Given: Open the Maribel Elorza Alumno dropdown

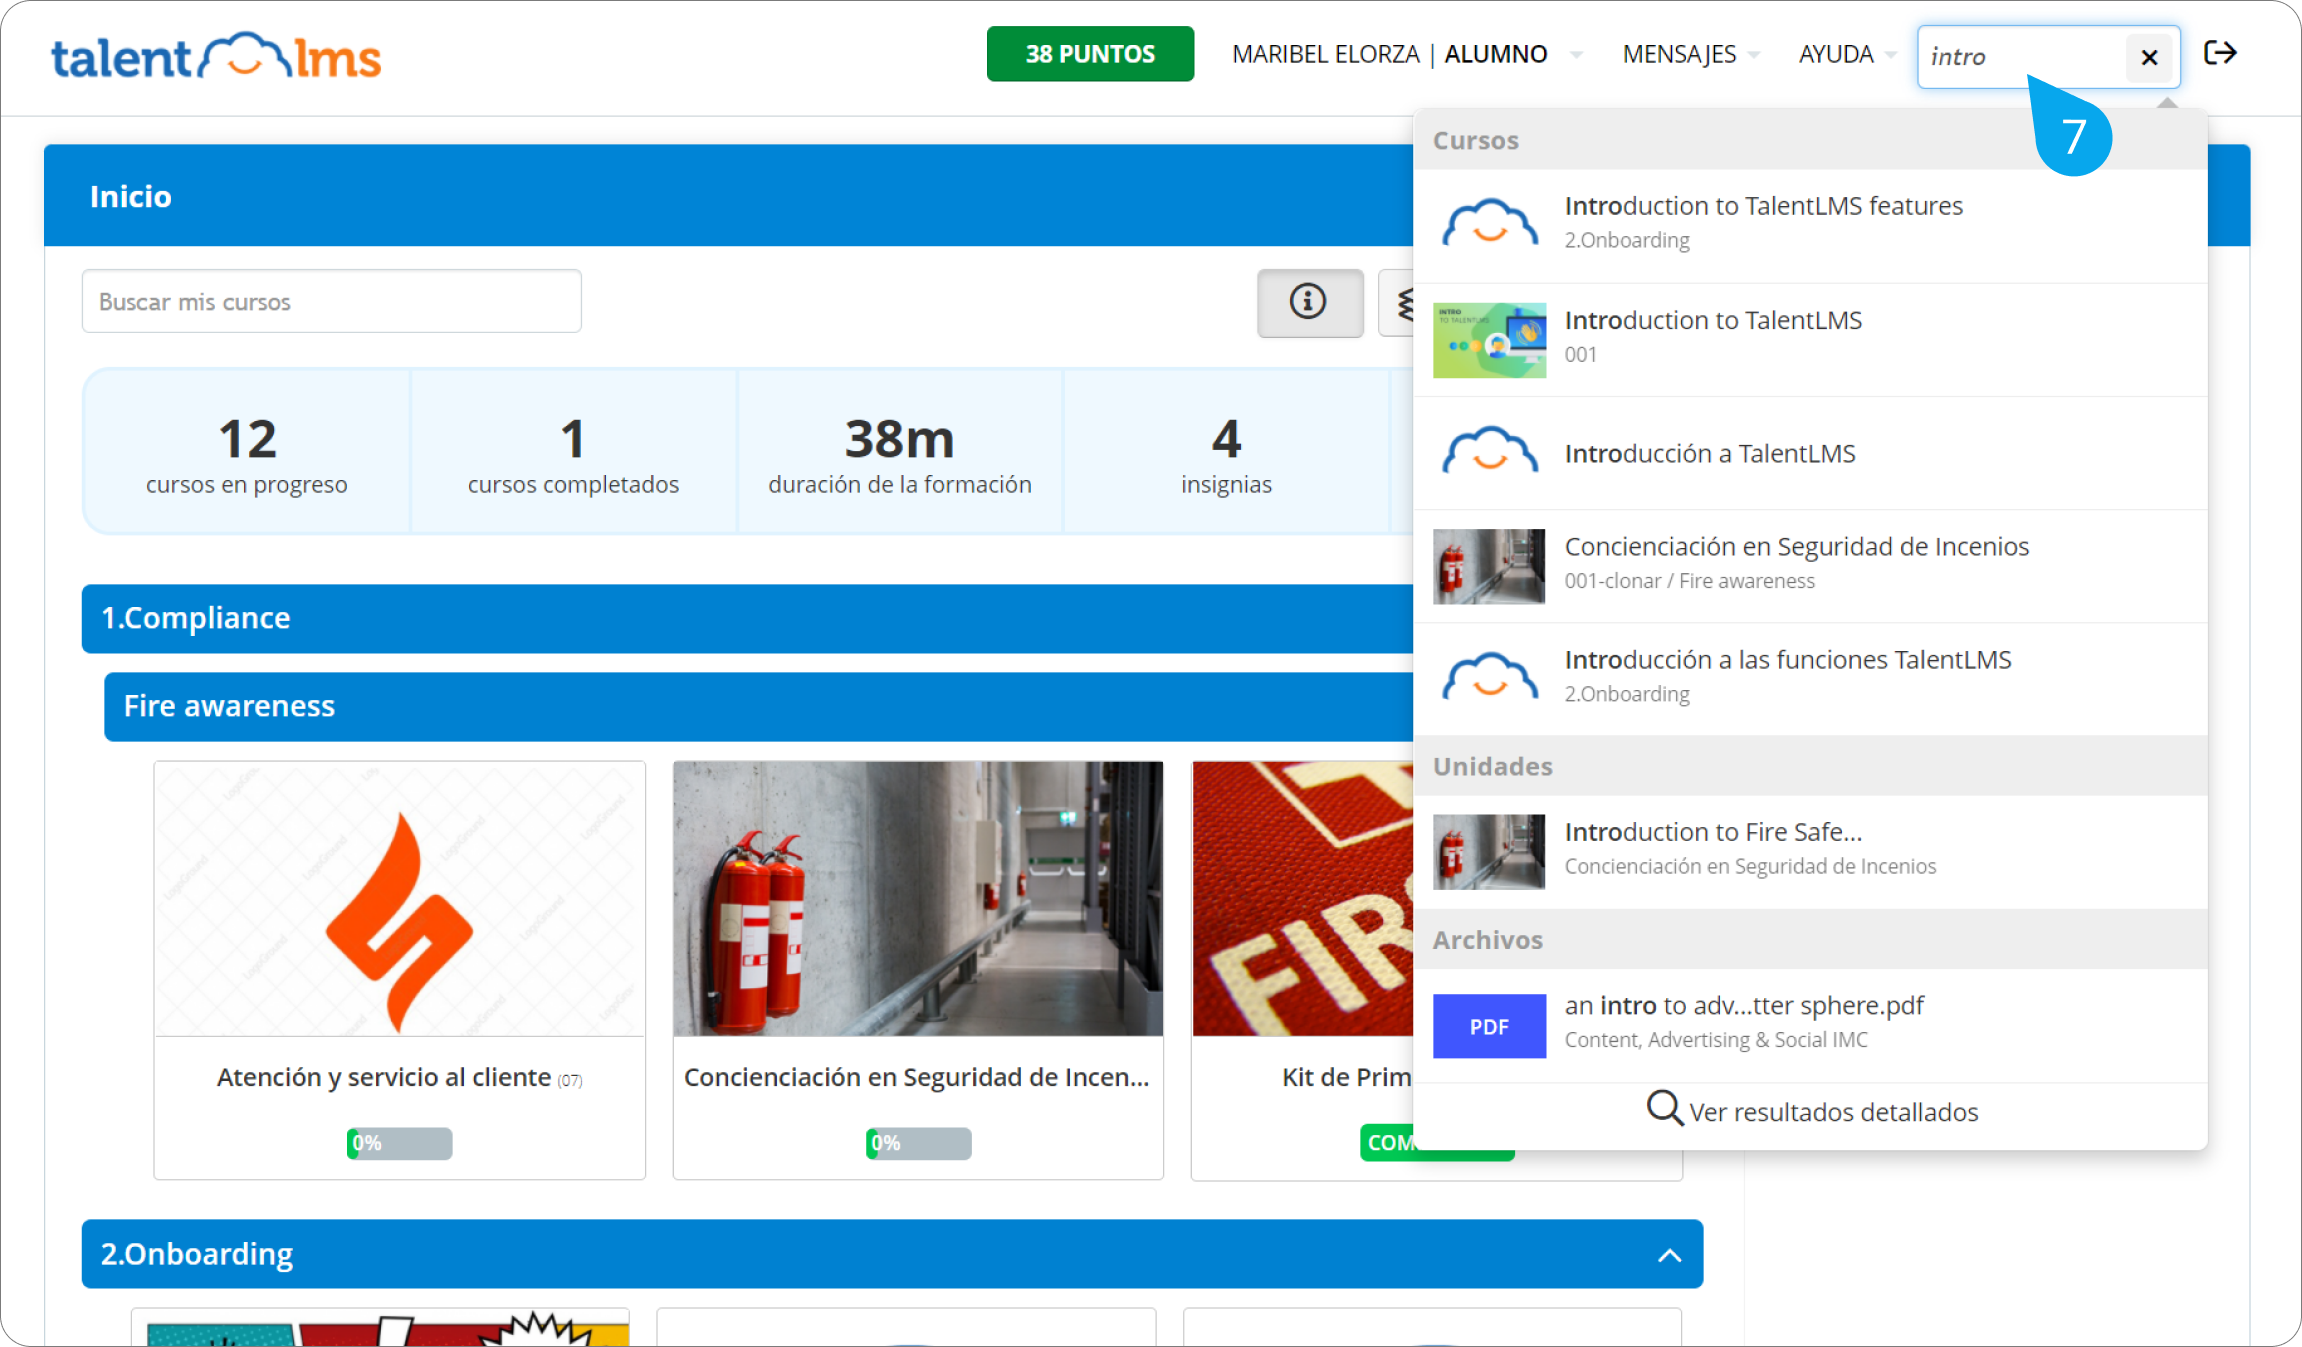Looking at the screenshot, I should click(x=1406, y=54).
